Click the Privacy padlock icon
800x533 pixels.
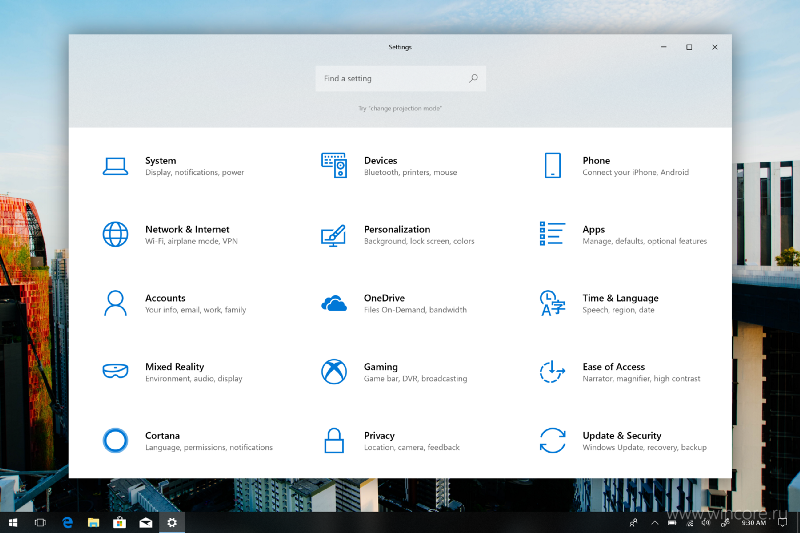334,440
